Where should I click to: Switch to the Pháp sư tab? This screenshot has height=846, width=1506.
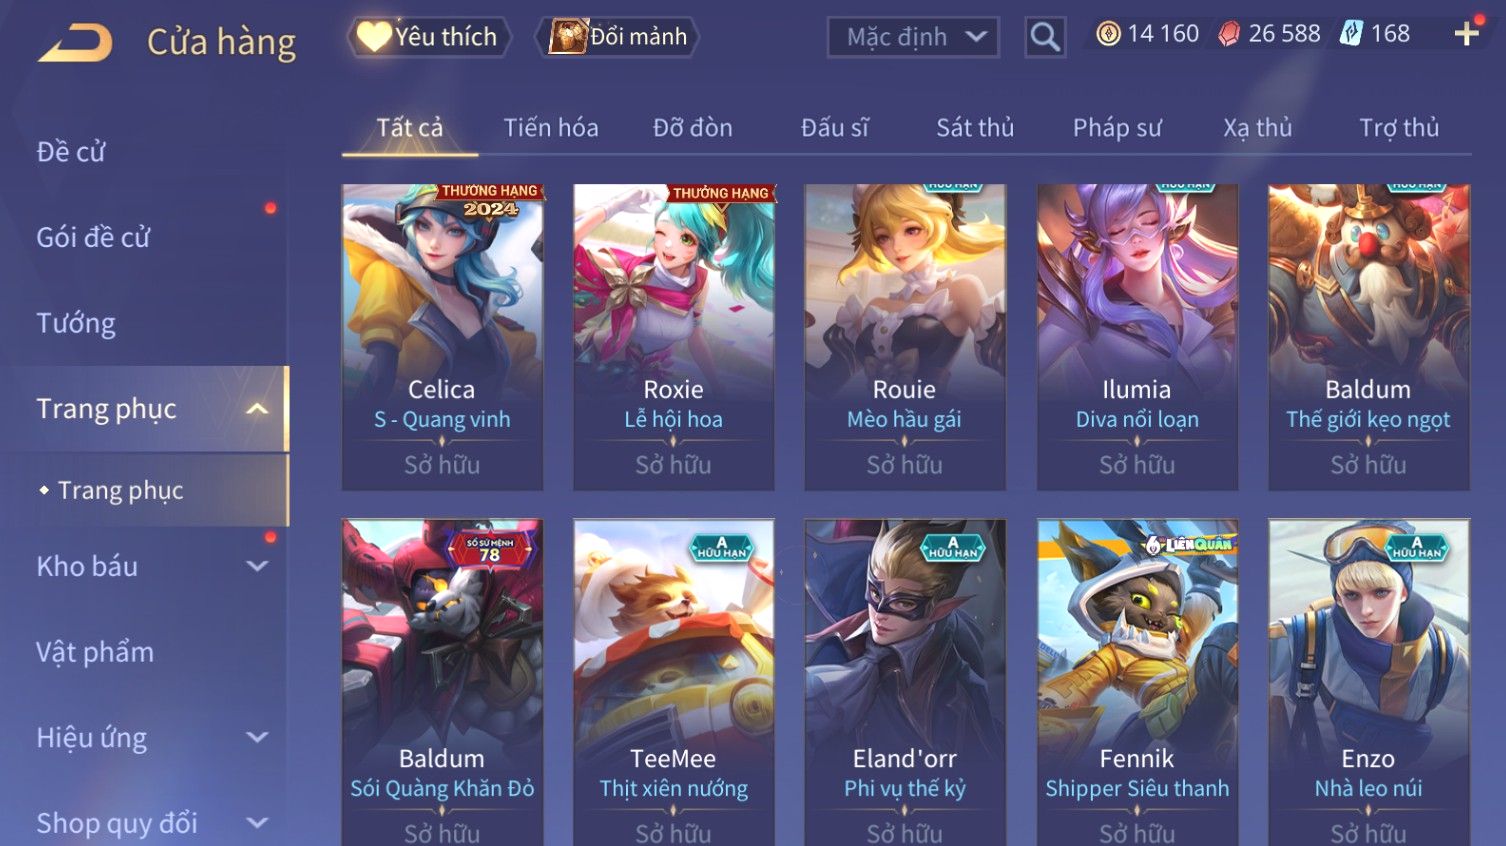(x=1117, y=128)
